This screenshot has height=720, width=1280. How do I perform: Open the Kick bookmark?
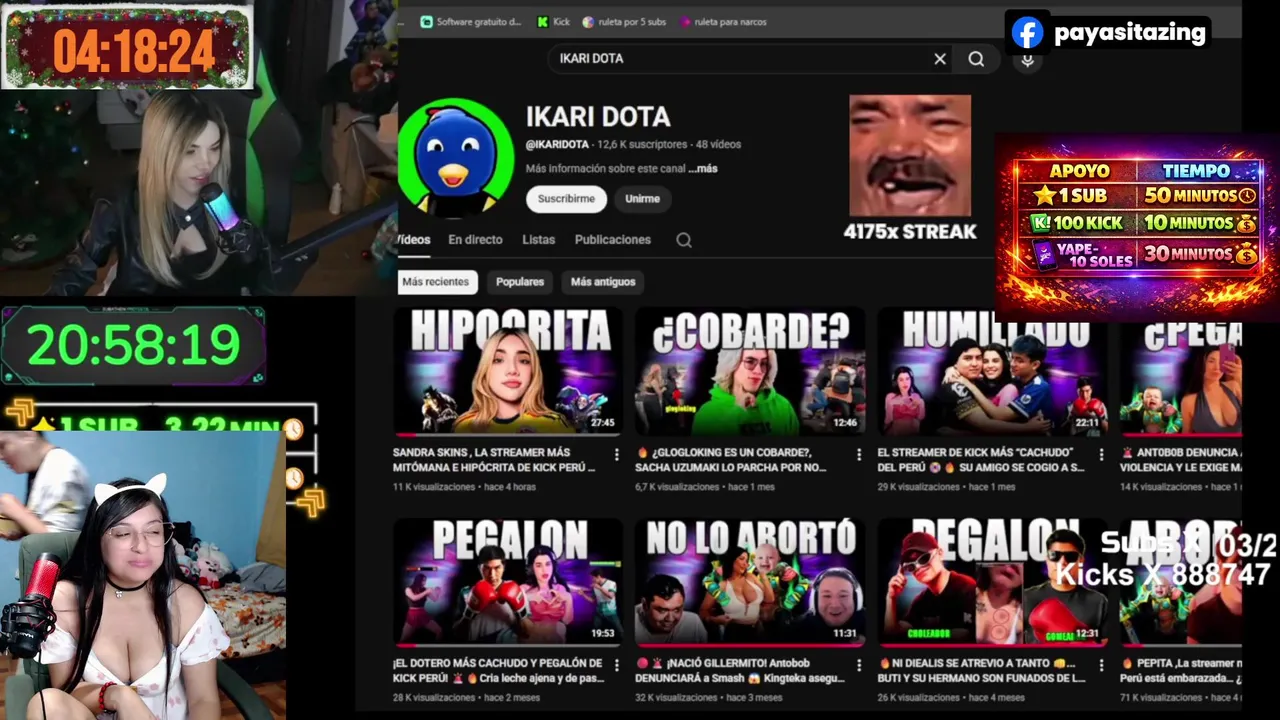553,22
